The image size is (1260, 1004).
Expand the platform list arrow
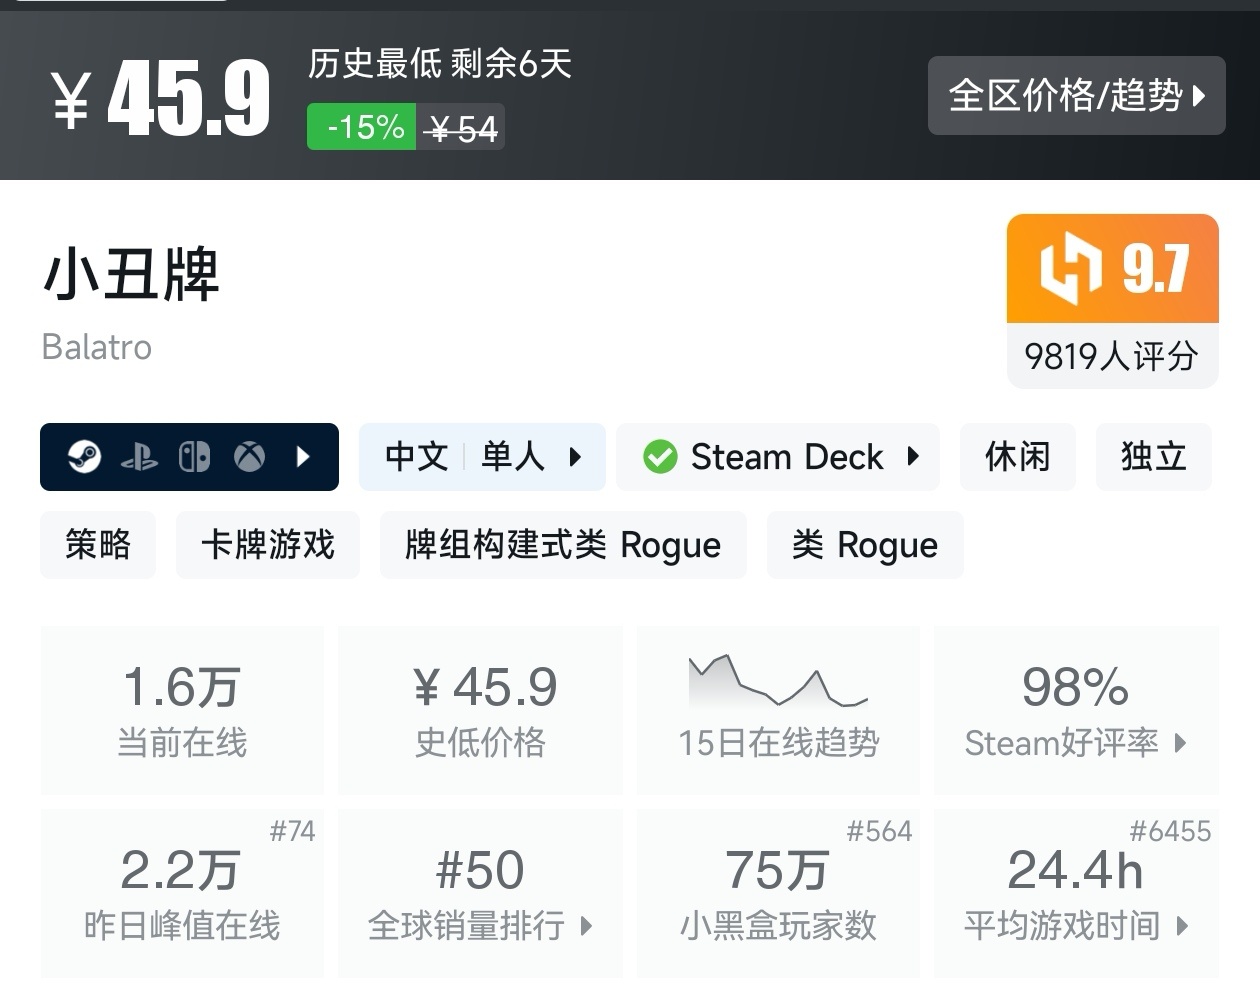point(303,457)
